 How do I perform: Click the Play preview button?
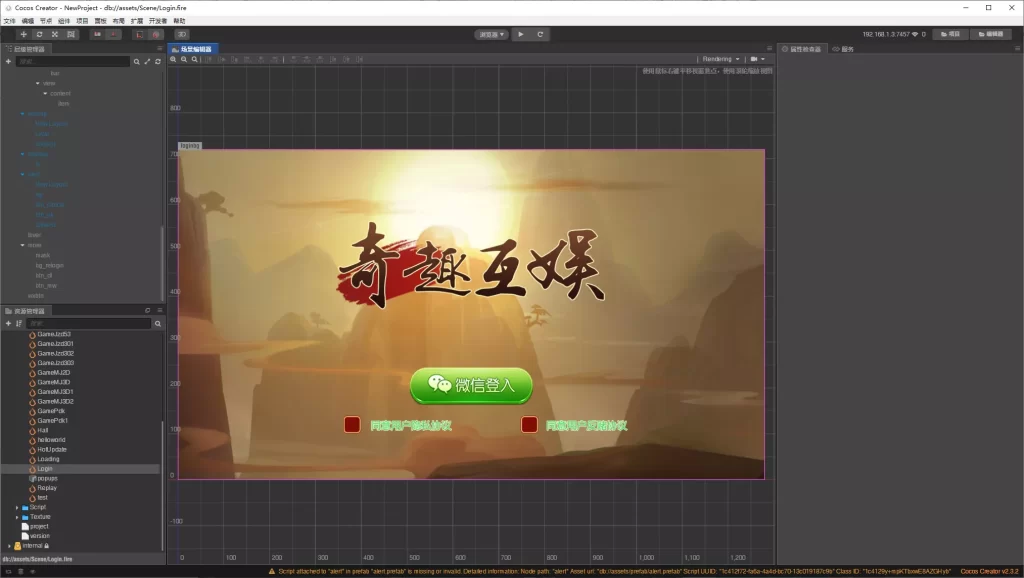tap(520, 35)
